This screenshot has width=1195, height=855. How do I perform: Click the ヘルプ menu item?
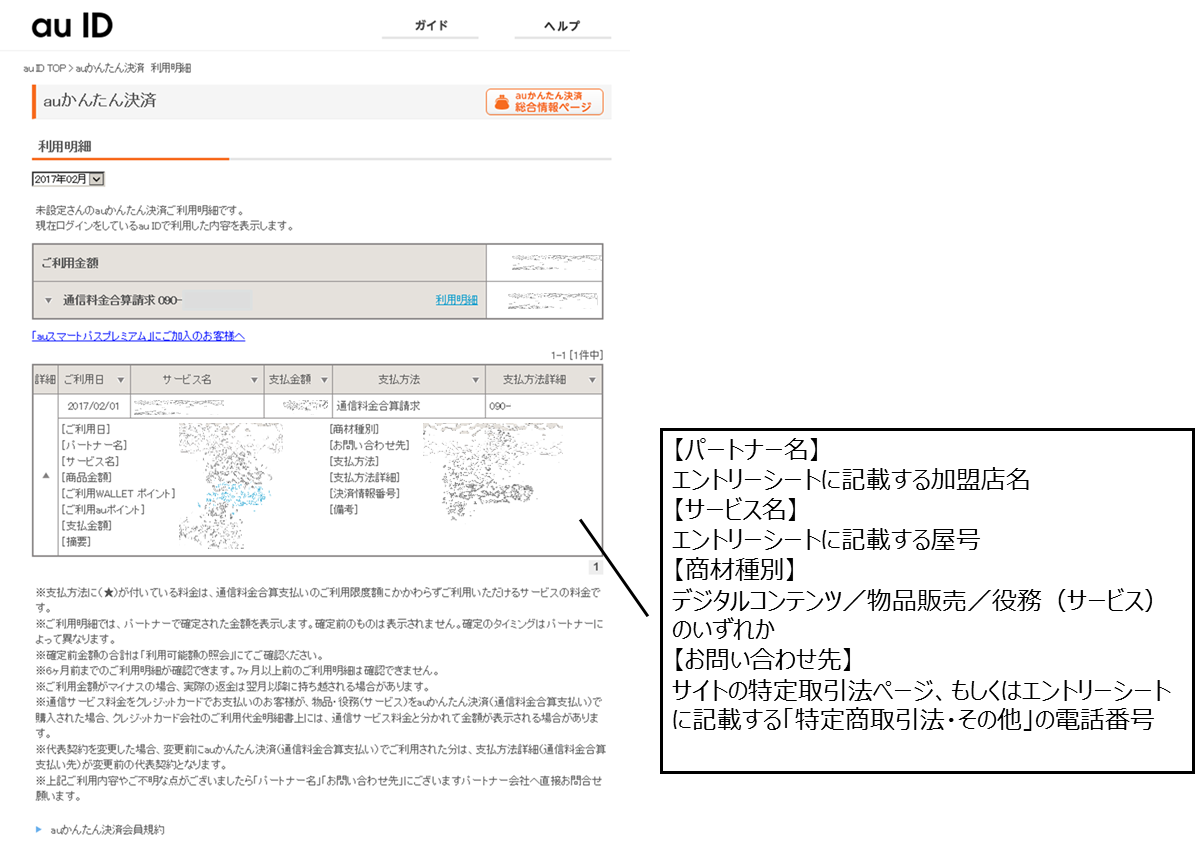pos(561,25)
